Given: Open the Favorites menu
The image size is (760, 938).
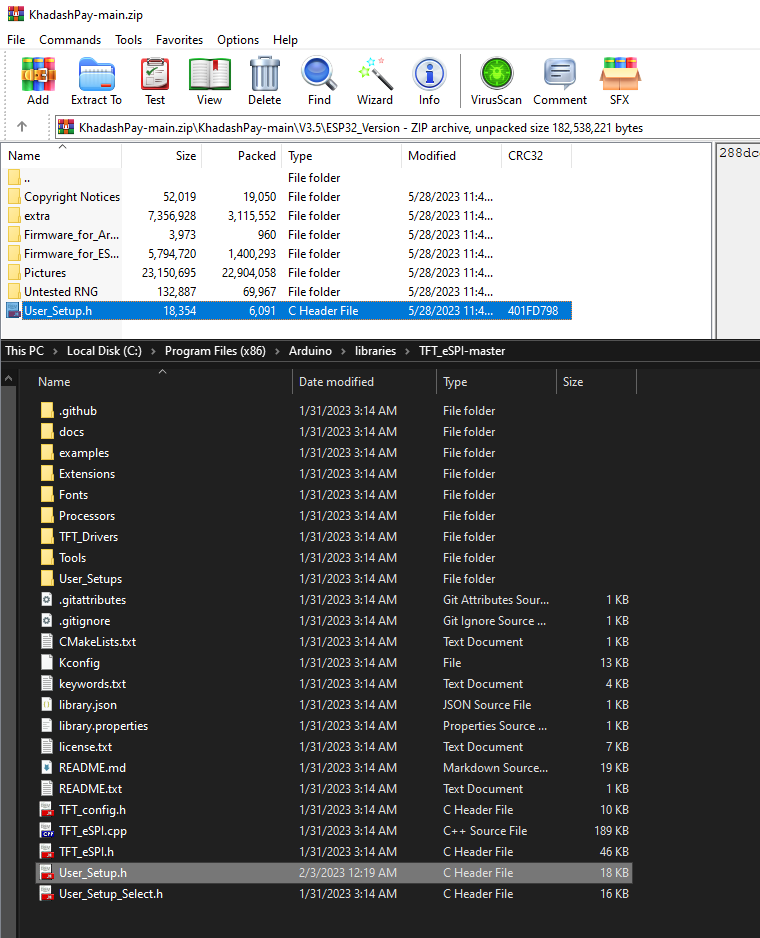Looking at the screenshot, I should point(180,39).
